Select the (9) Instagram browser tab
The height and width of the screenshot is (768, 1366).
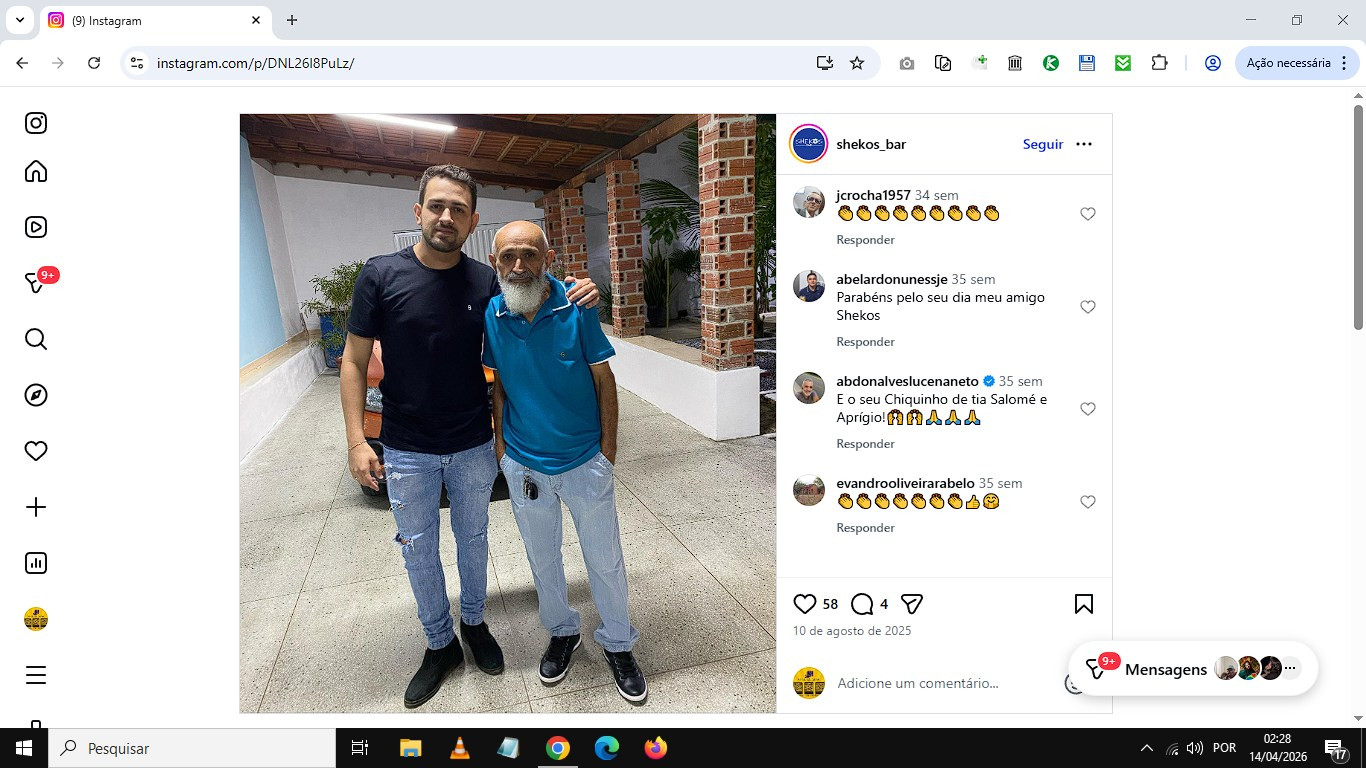click(155, 20)
